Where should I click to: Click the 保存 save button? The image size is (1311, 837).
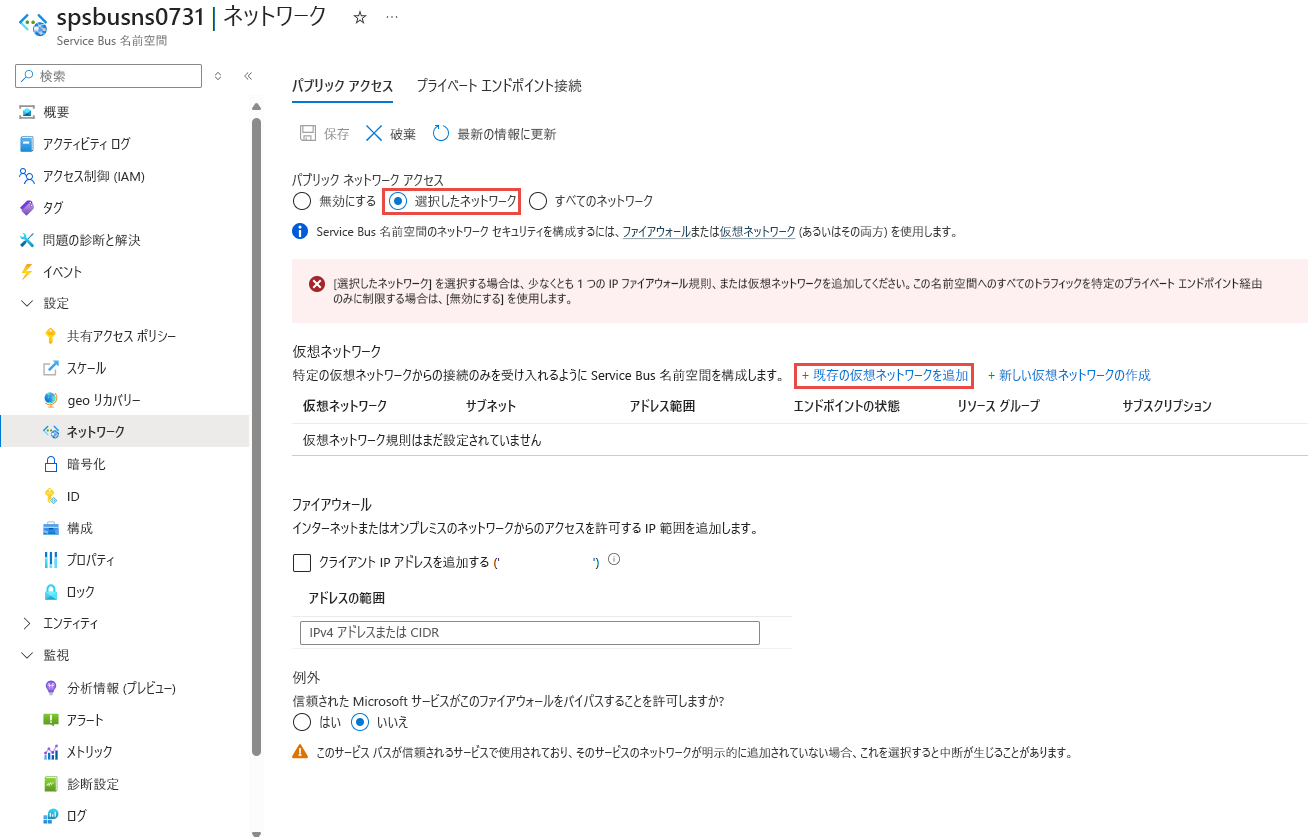point(325,134)
